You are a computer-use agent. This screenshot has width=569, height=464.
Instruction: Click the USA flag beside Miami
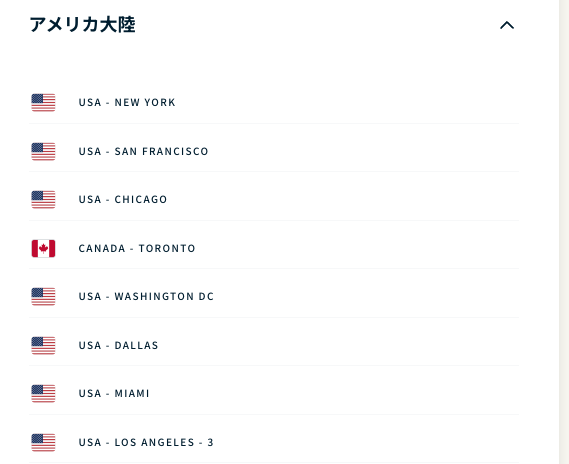[x=43, y=394]
